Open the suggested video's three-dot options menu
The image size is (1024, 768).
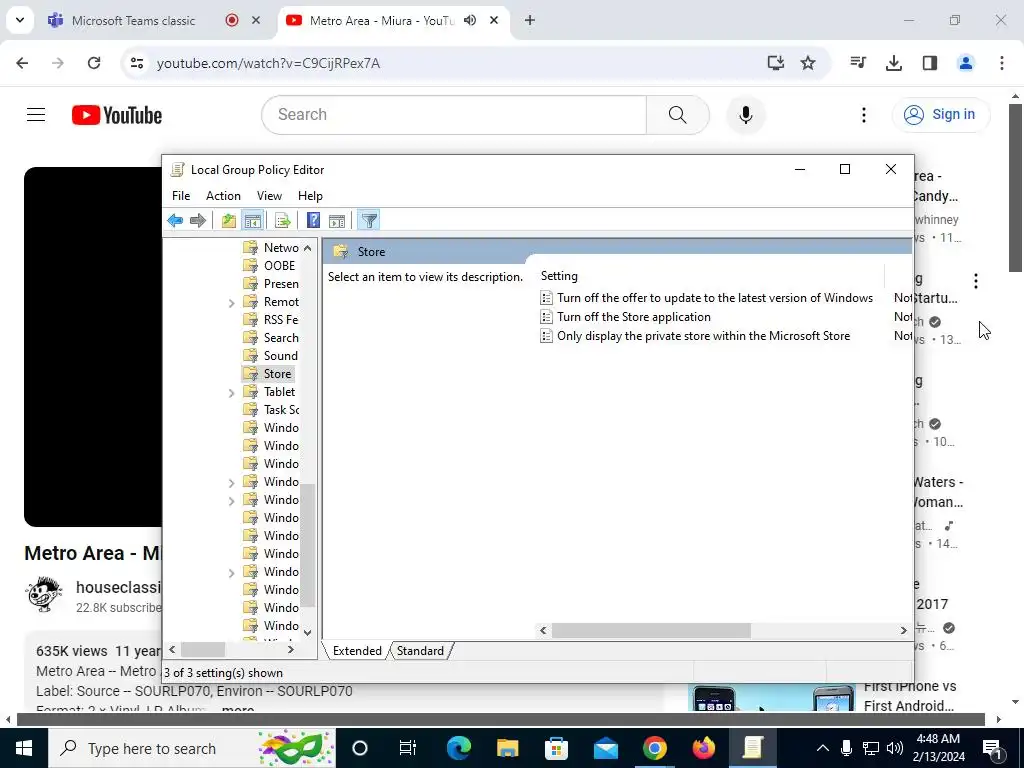pyautogui.click(x=976, y=281)
